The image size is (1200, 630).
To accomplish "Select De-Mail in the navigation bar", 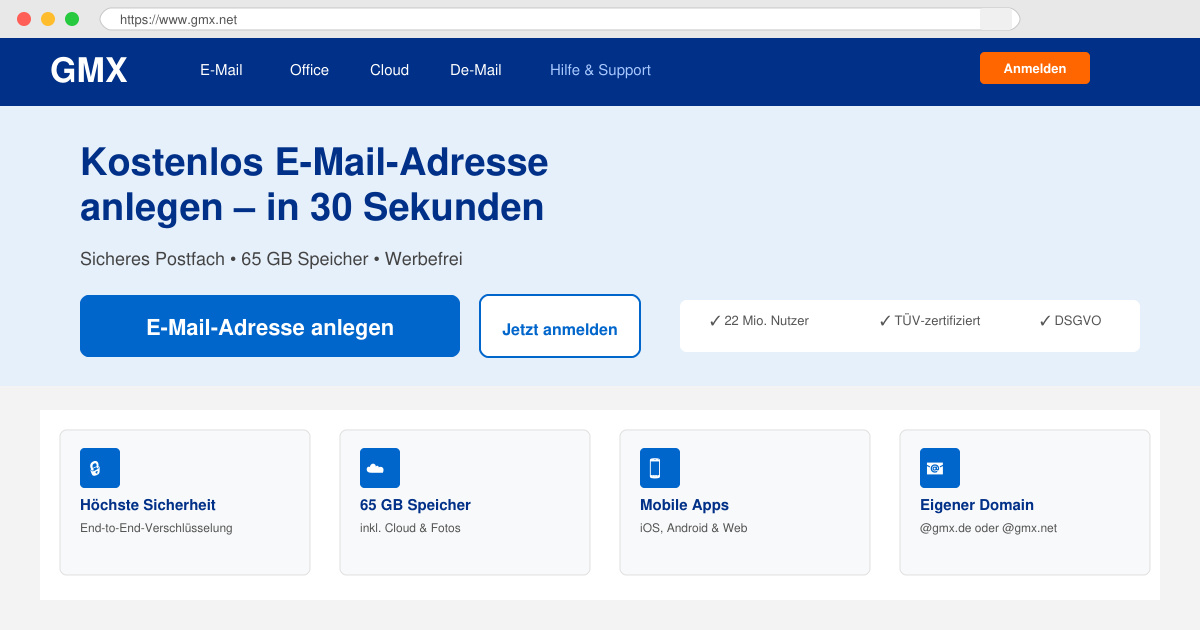I will pyautogui.click(x=476, y=70).
